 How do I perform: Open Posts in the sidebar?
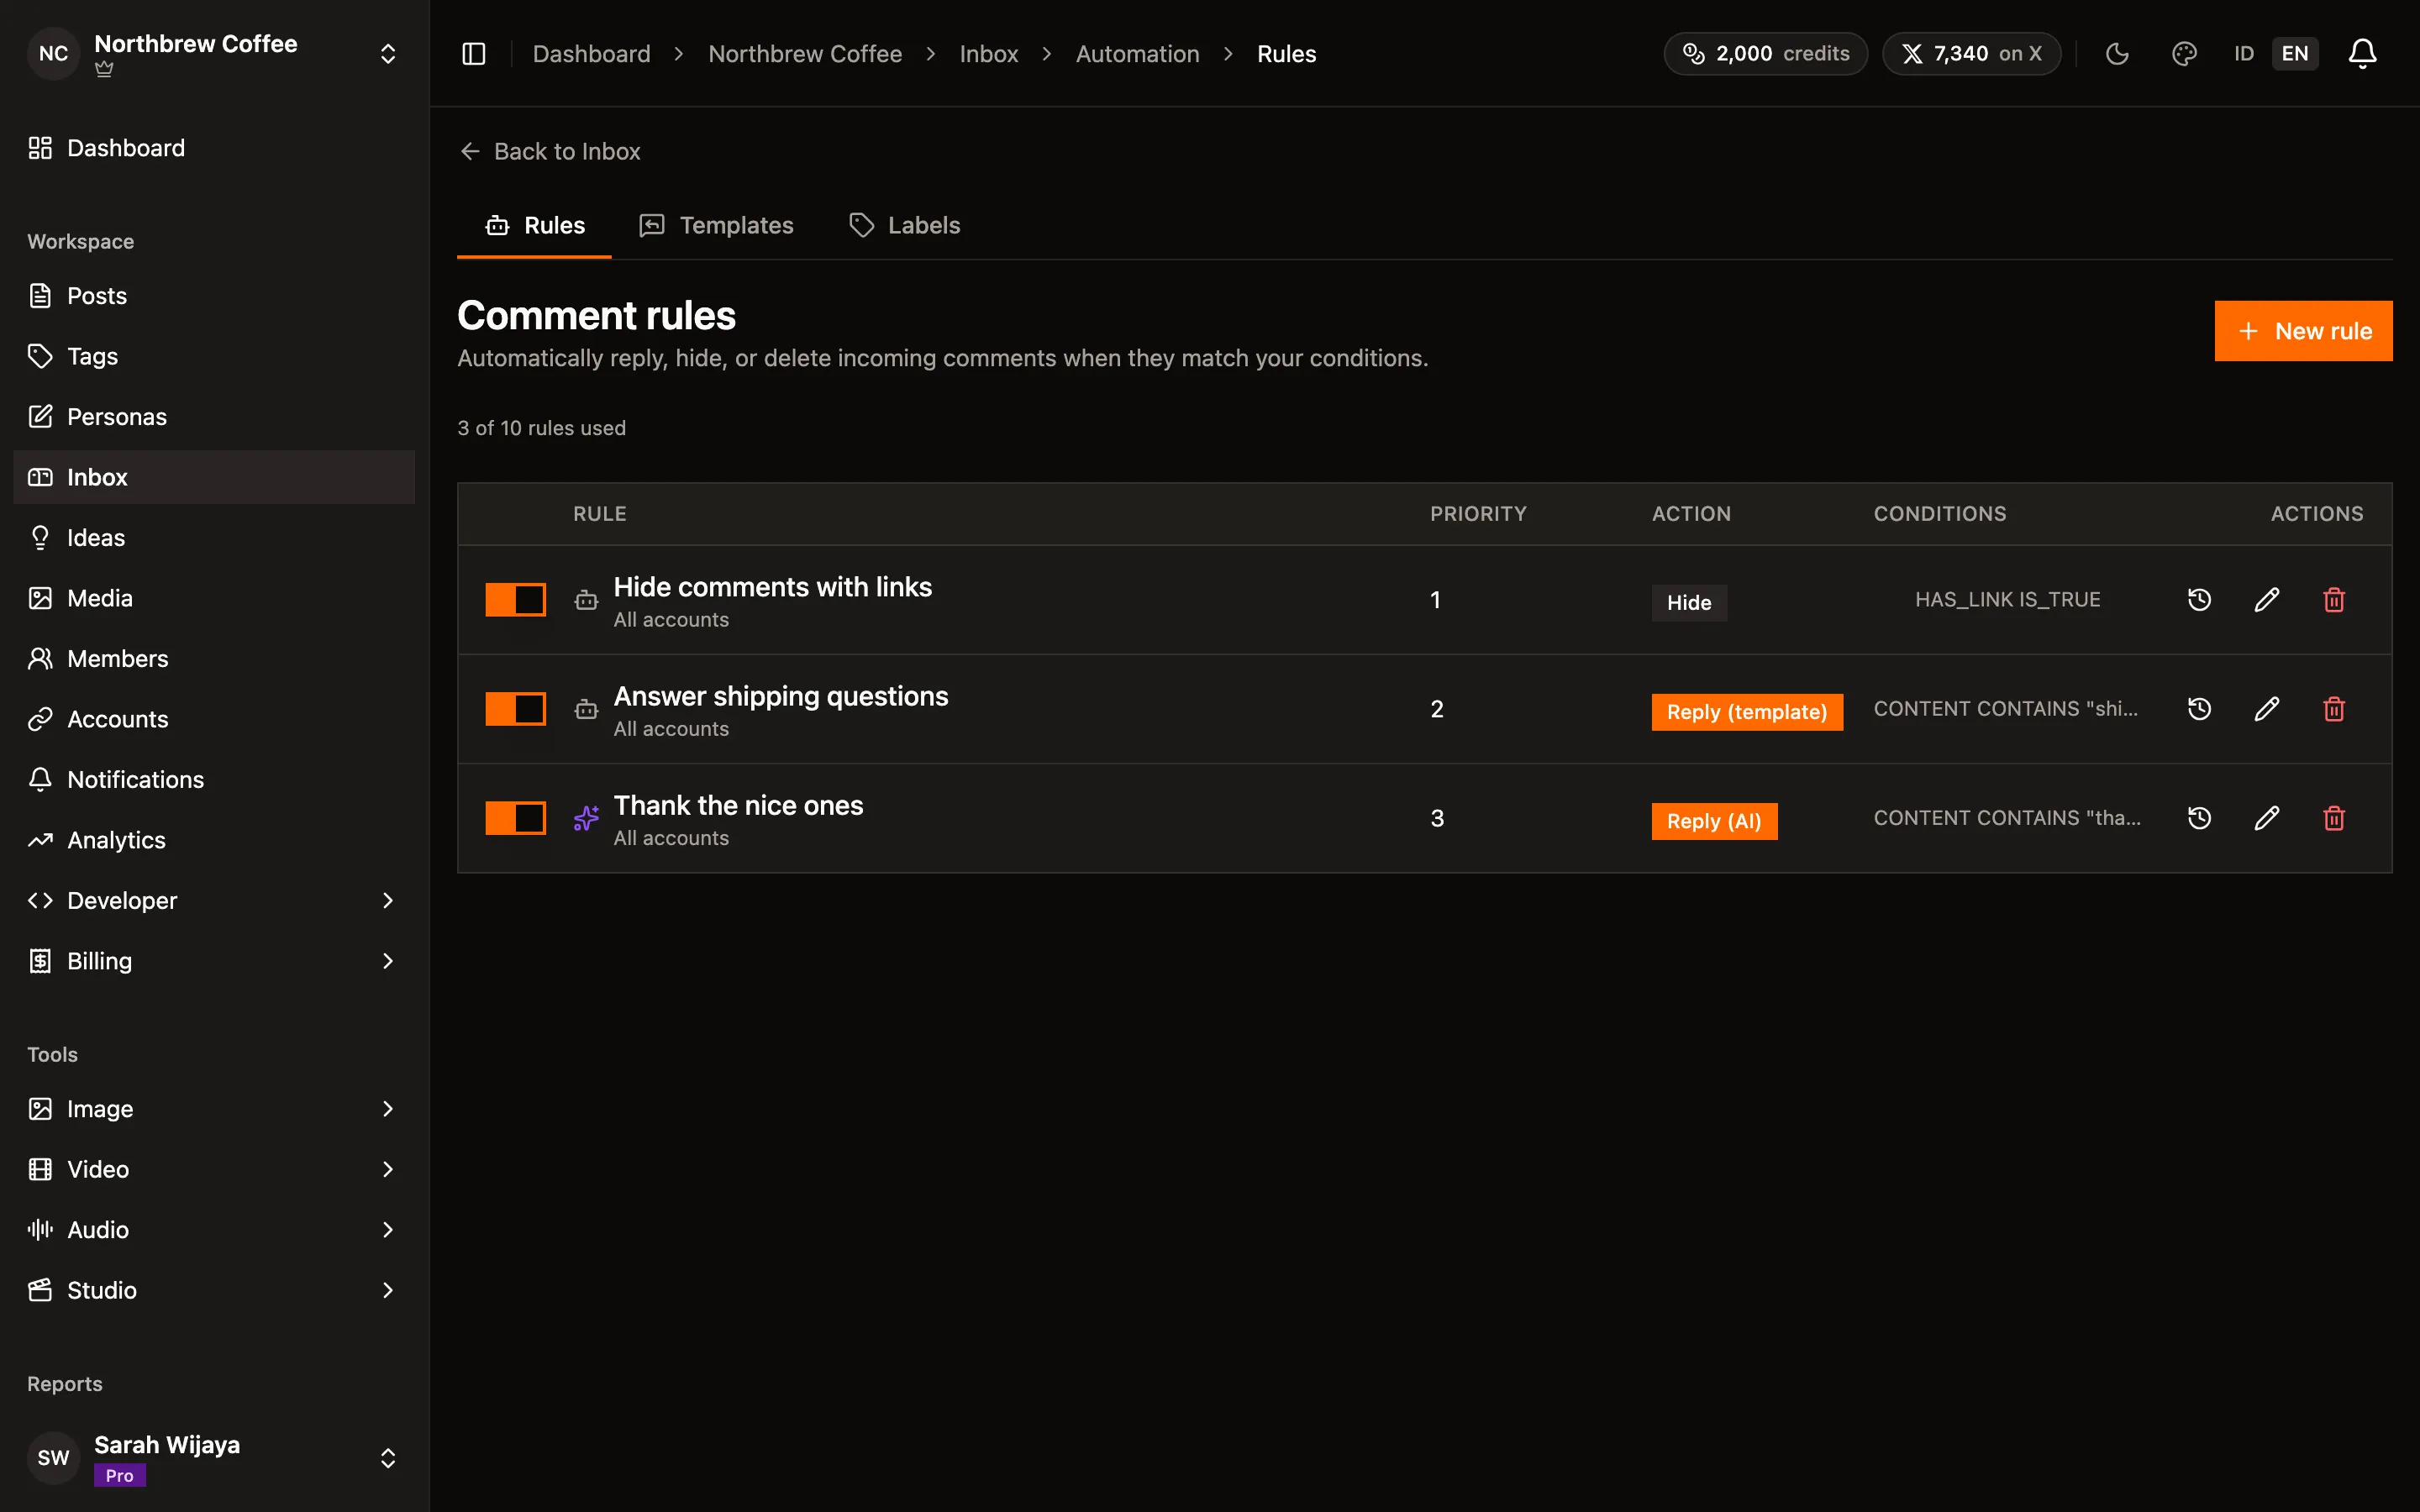(214, 296)
